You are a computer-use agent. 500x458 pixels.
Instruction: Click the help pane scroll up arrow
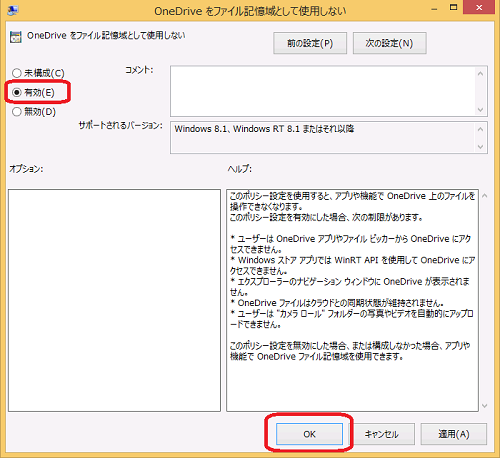[485, 196]
